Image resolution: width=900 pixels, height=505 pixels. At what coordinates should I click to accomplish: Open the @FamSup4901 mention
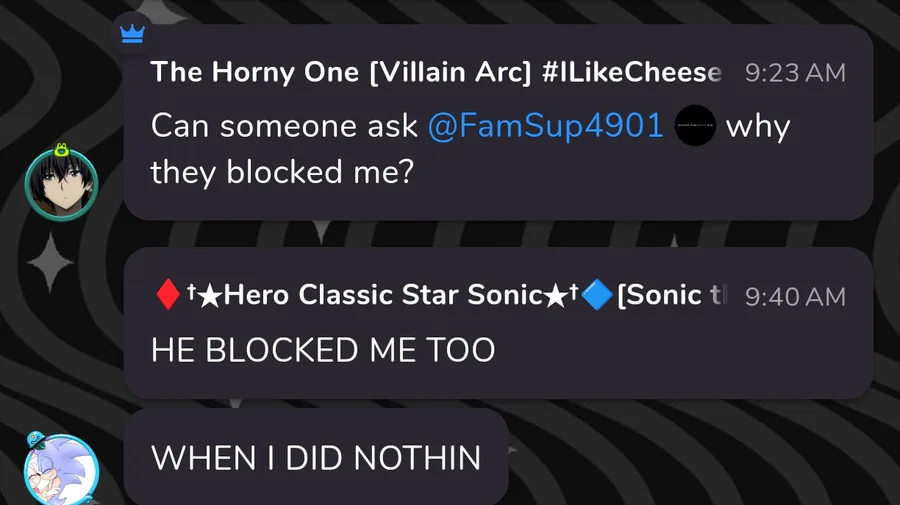(x=546, y=127)
